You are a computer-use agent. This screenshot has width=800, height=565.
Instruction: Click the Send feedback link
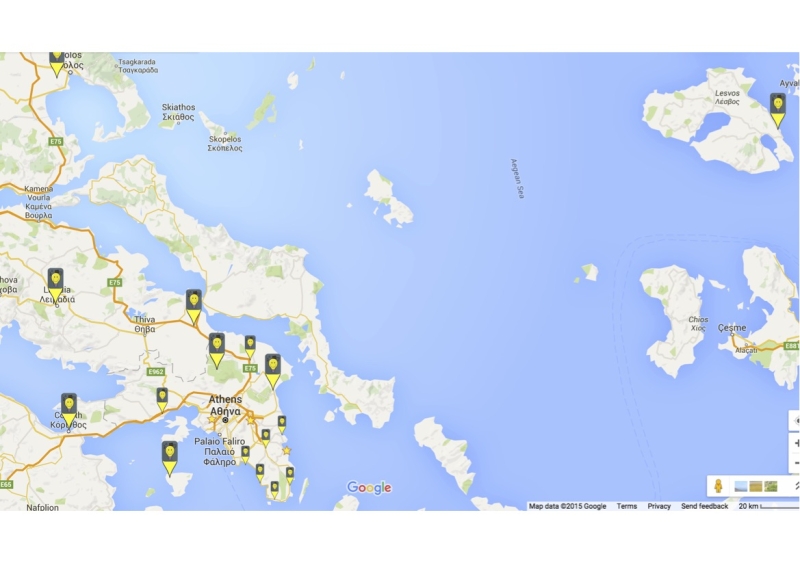[x=704, y=506]
